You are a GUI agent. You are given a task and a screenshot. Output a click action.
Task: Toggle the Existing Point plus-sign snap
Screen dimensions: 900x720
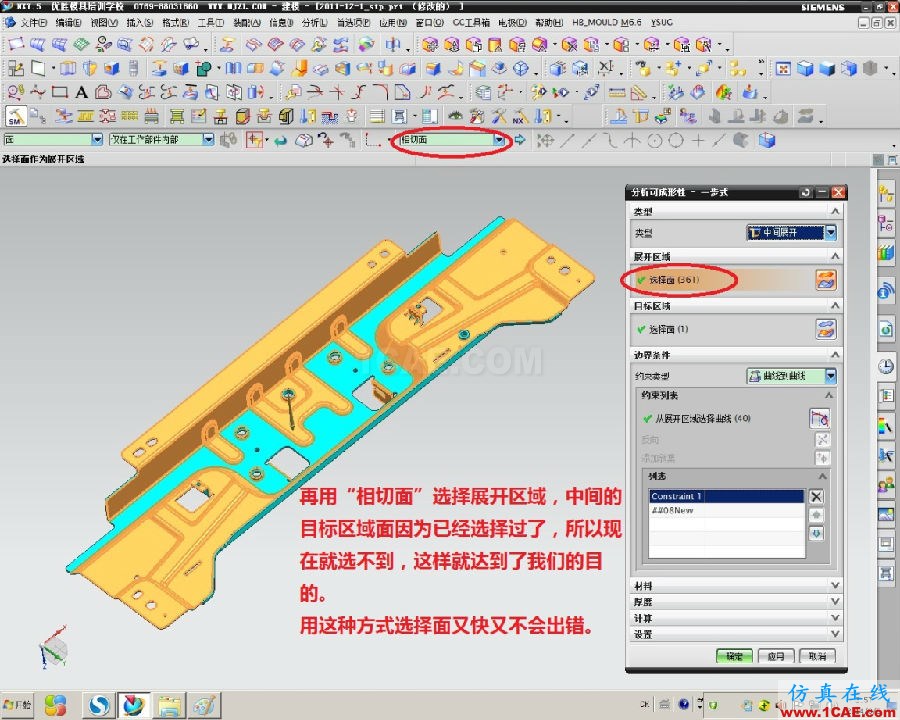pos(698,140)
